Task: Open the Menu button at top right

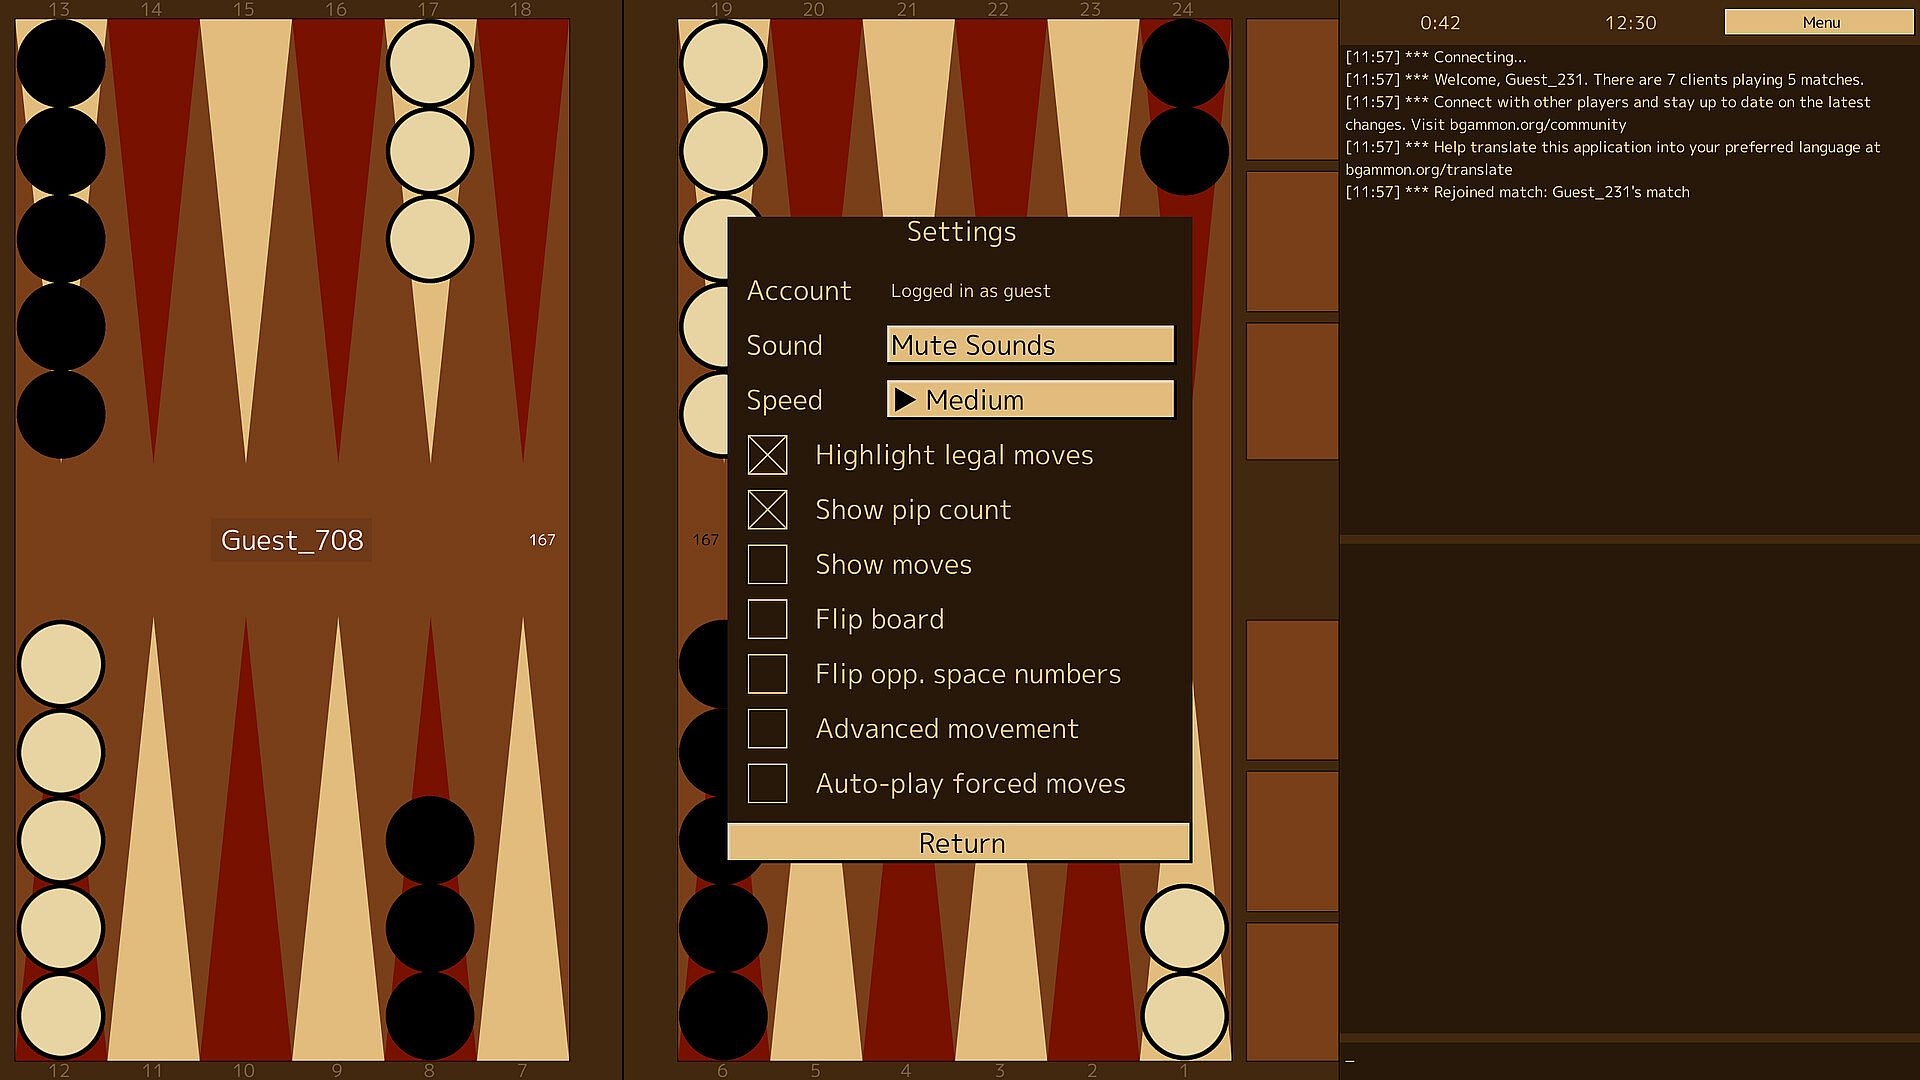Action: point(1820,22)
